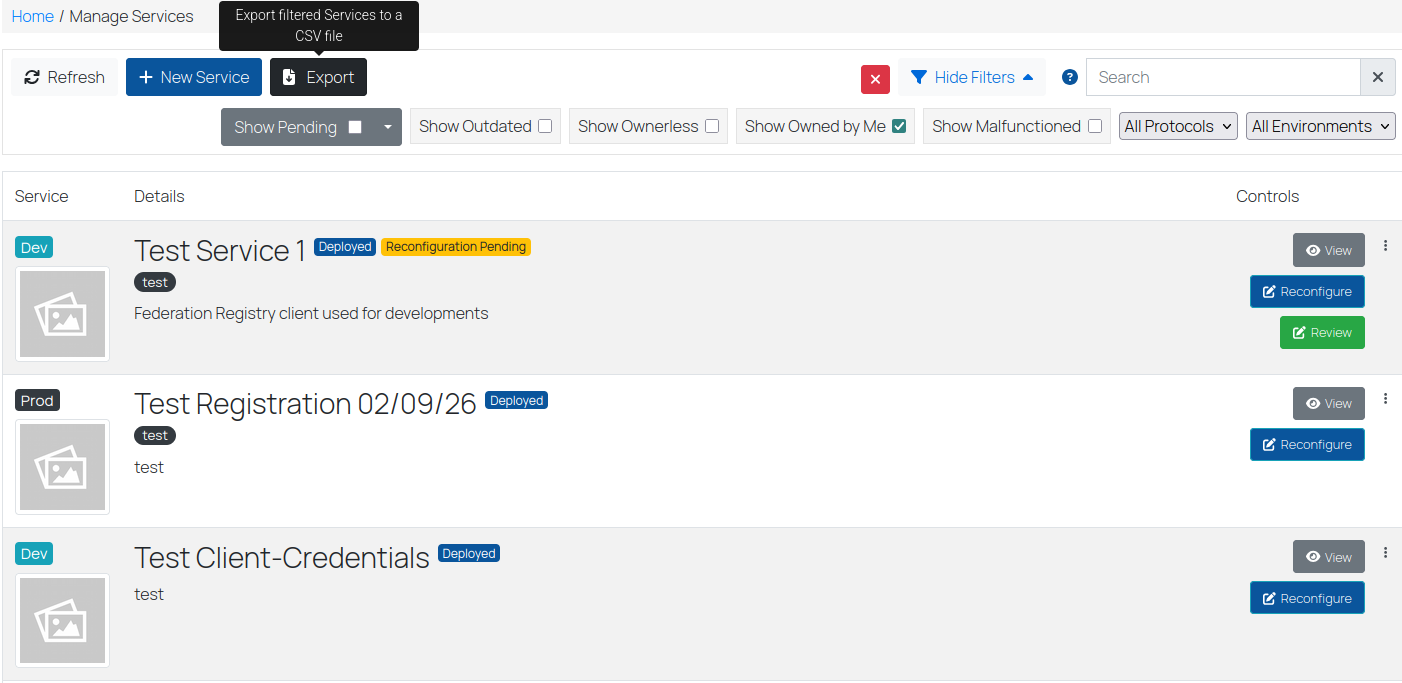This screenshot has width=1402, height=683.
Task: Click the Refresh button
Action: pyautogui.click(x=64, y=77)
